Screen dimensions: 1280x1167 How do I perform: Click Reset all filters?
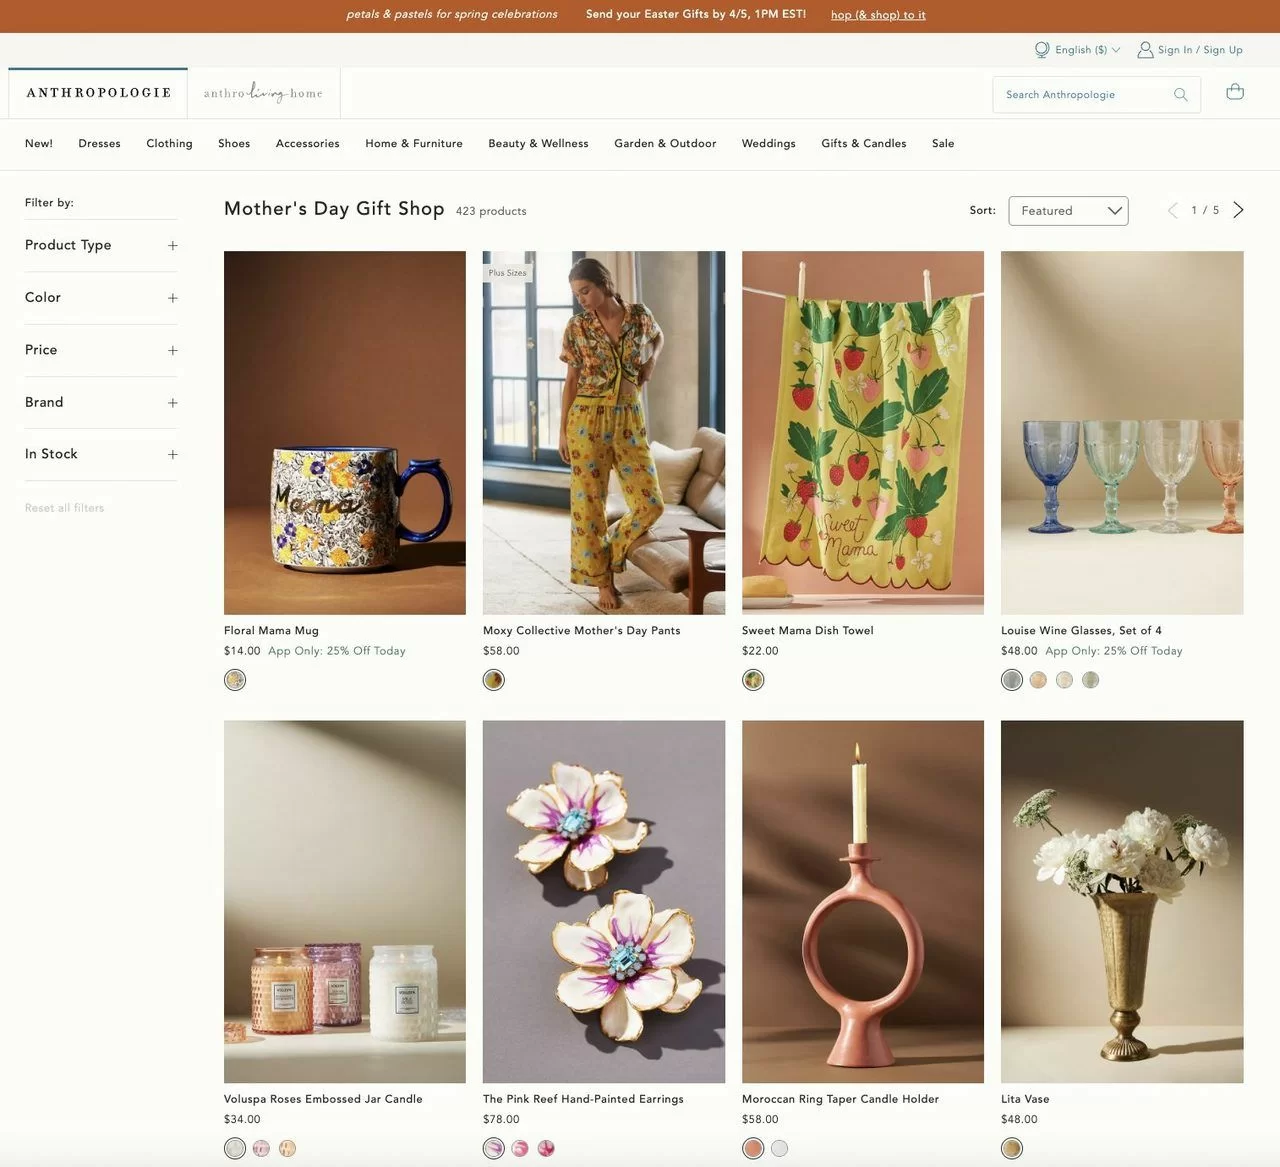[x=64, y=508]
